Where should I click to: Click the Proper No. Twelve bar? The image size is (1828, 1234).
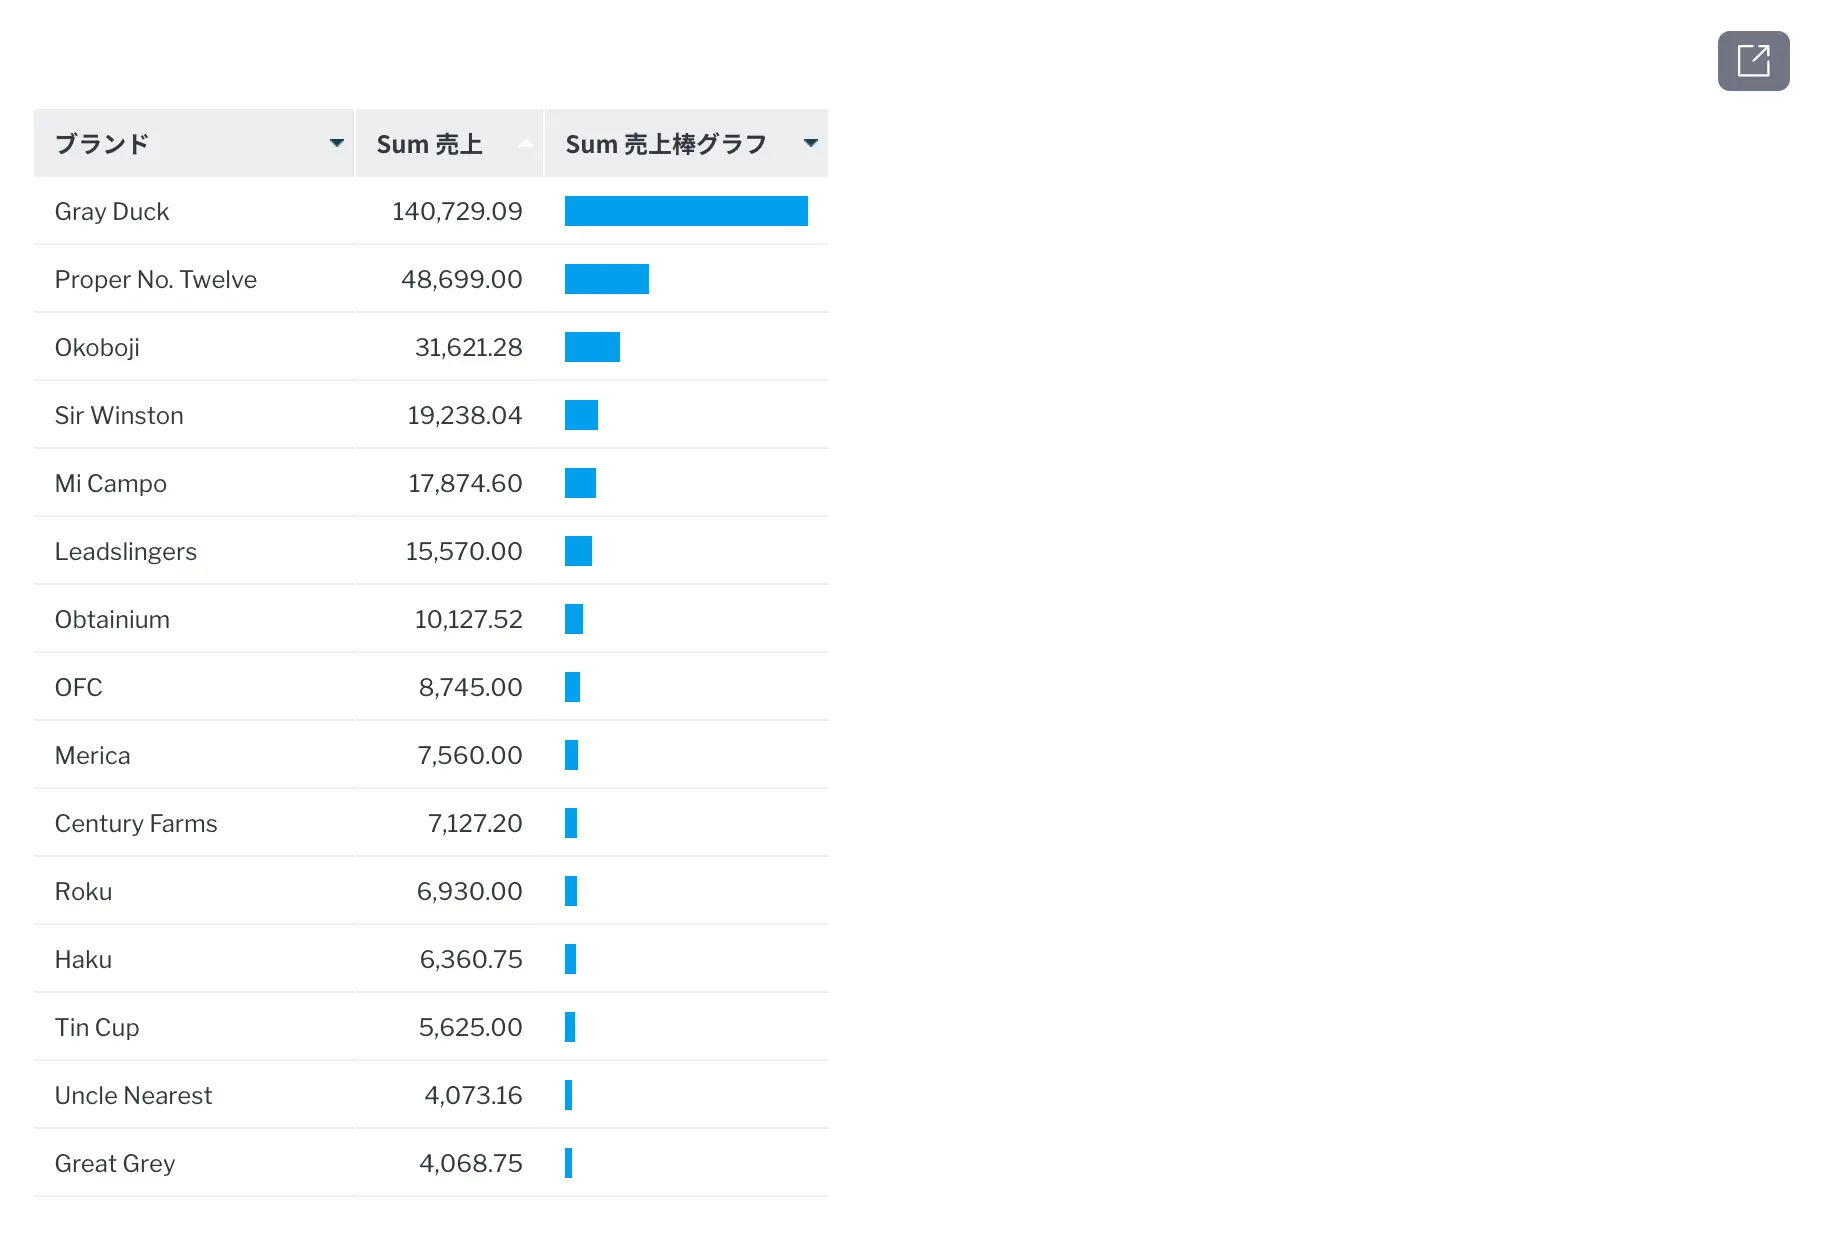(x=607, y=279)
